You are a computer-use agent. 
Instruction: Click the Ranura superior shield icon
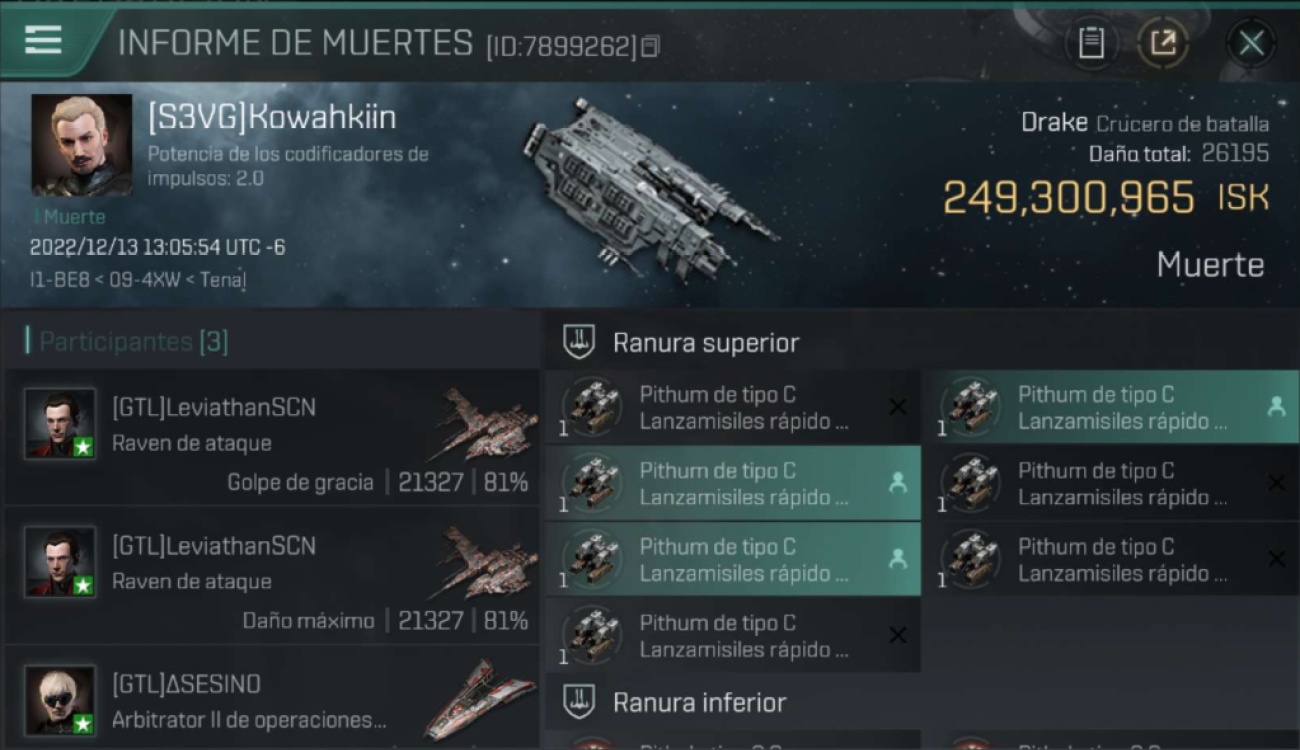coord(579,342)
